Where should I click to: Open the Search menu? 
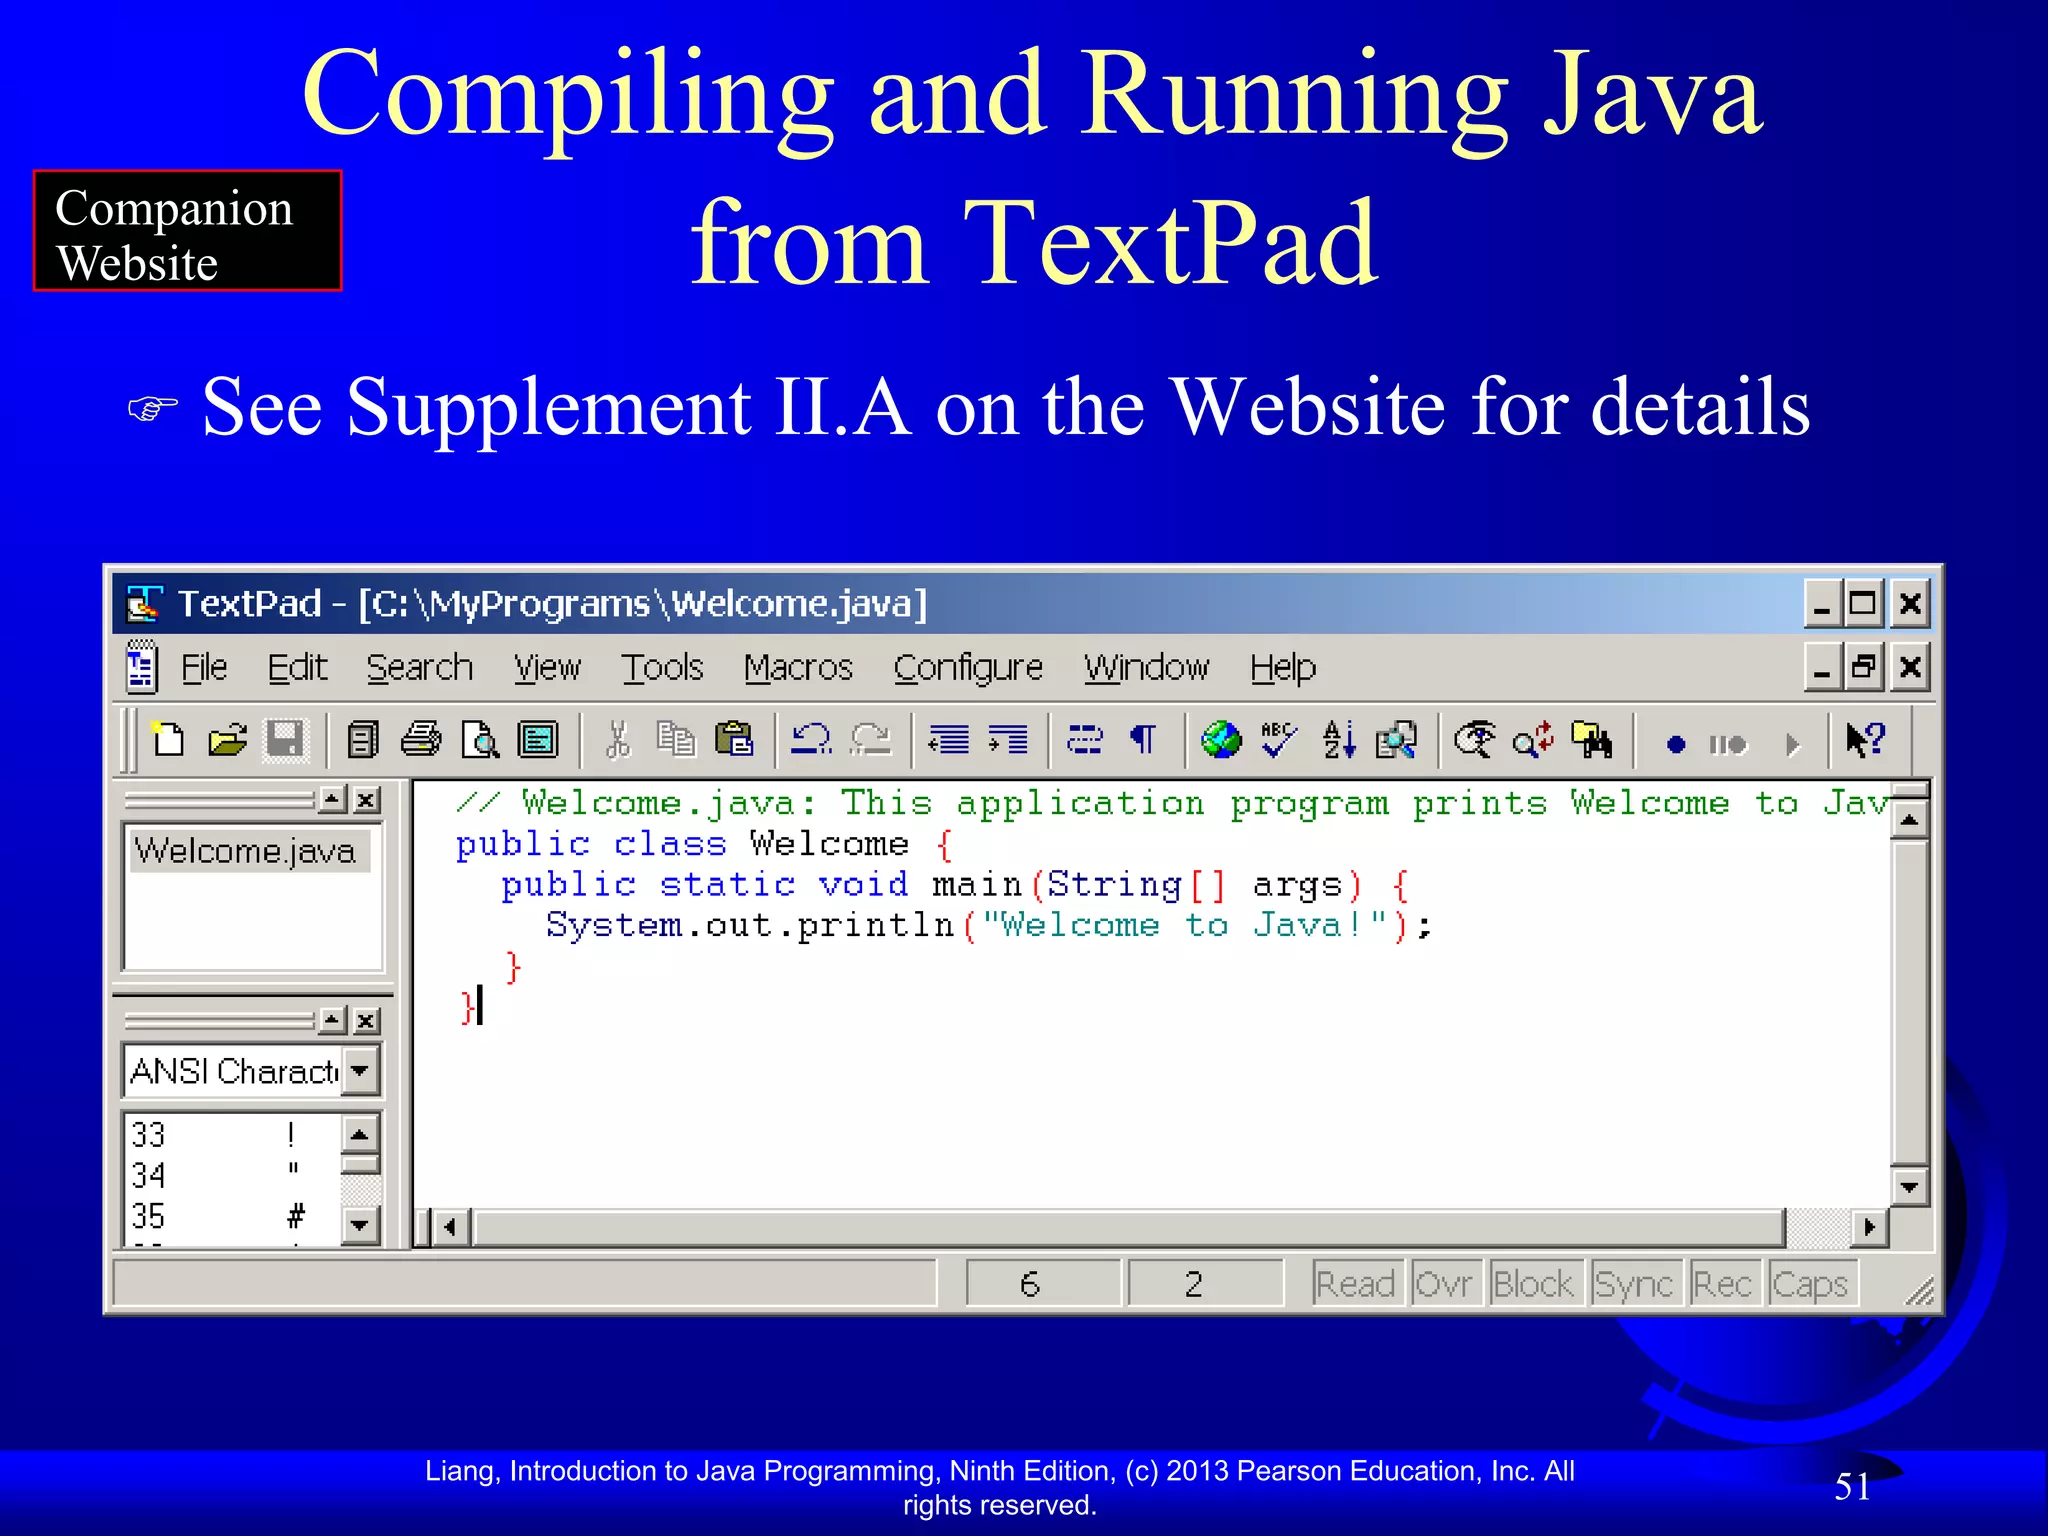tap(419, 667)
